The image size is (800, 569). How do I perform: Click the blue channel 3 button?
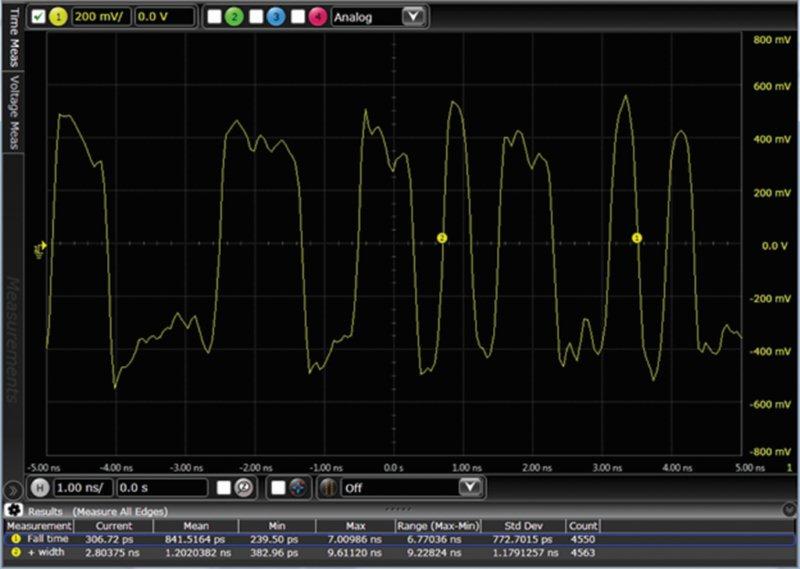pyautogui.click(x=274, y=17)
